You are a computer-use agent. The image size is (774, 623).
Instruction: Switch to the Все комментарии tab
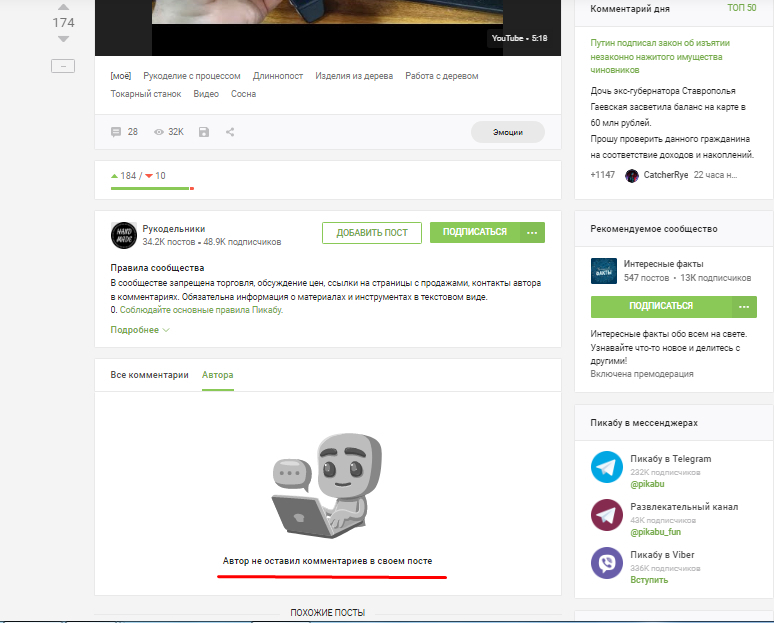(x=150, y=375)
